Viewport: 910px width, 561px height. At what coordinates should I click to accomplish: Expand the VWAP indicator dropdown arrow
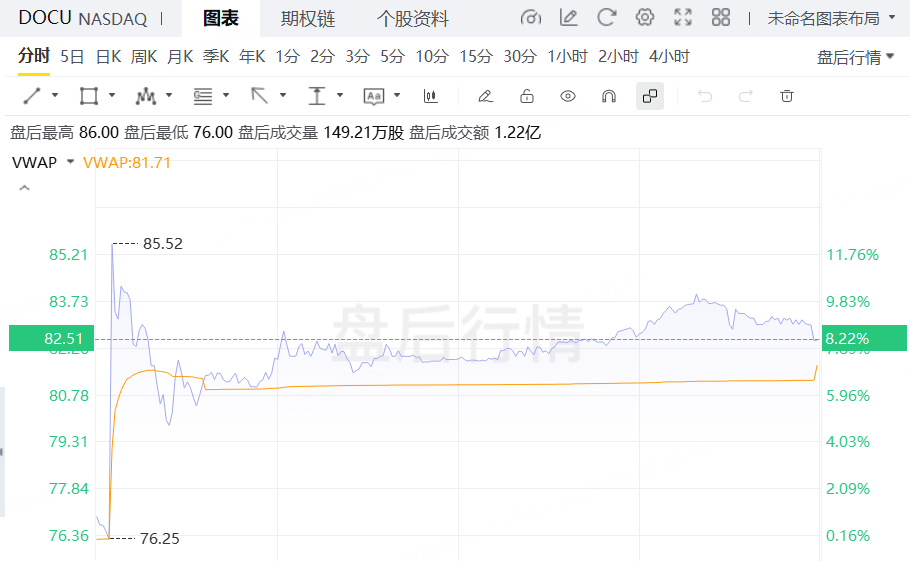70,162
